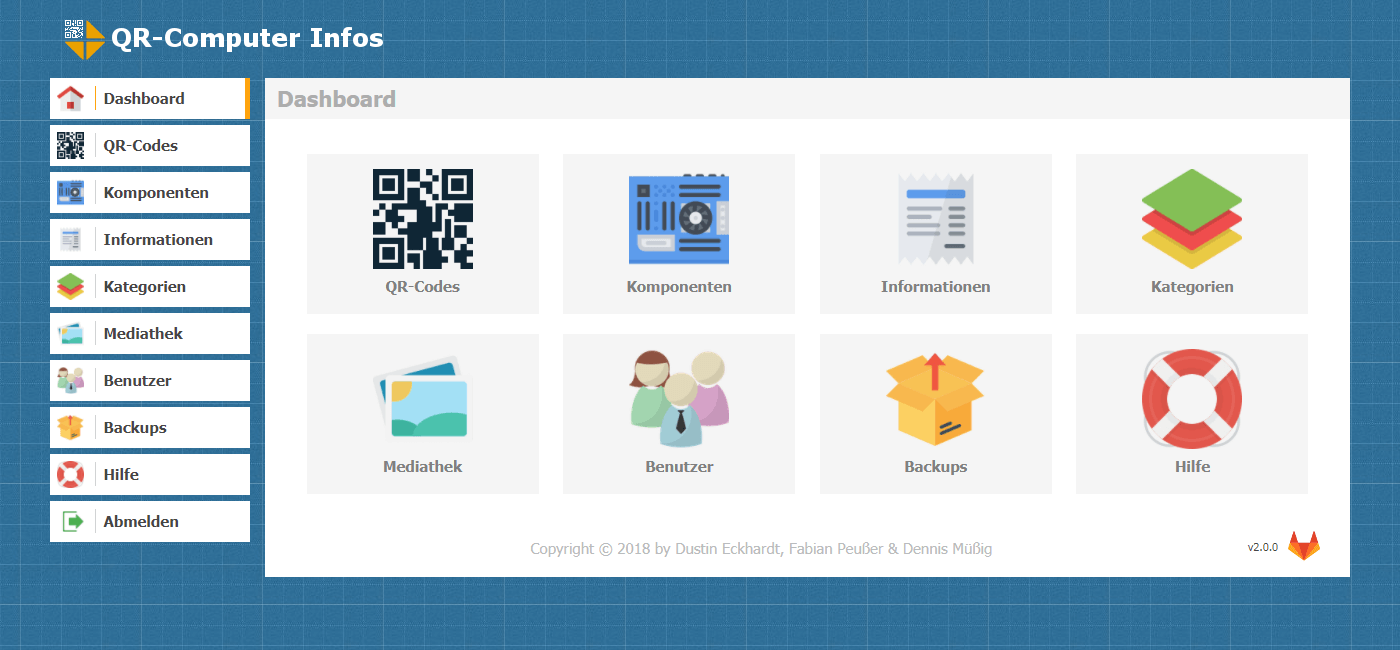
Task: Click the QR-Codes label on dashboard tile
Action: [423, 287]
